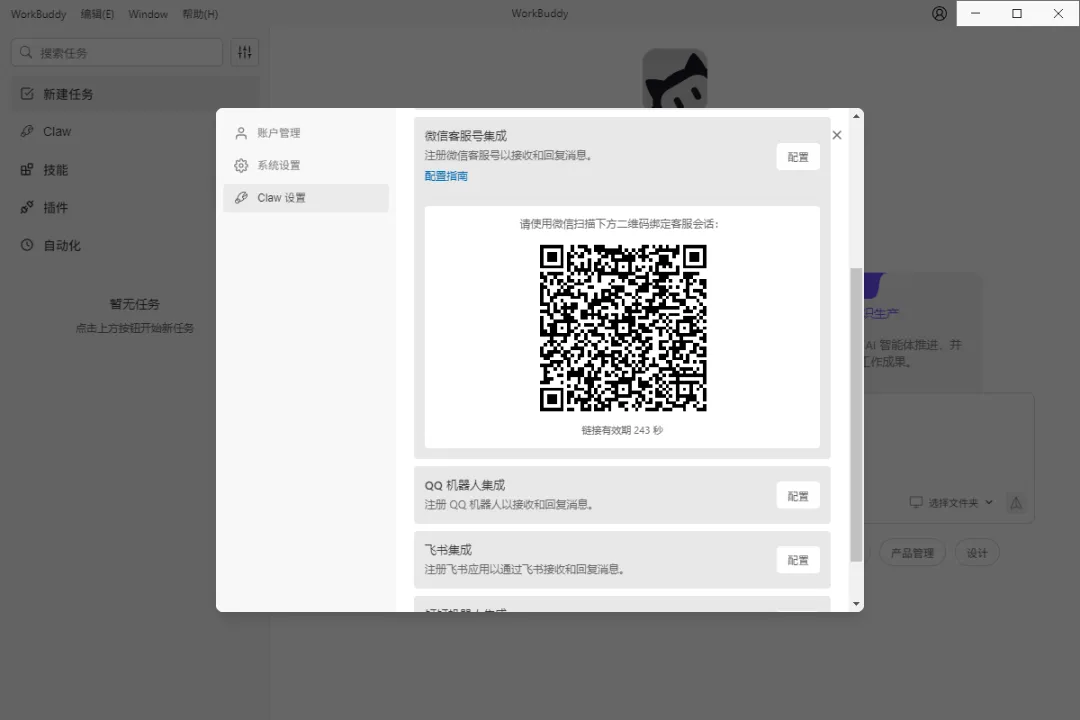This screenshot has height=720, width=1080.
Task: Click the 链接有效期 243 秒 text
Action: (x=622, y=430)
